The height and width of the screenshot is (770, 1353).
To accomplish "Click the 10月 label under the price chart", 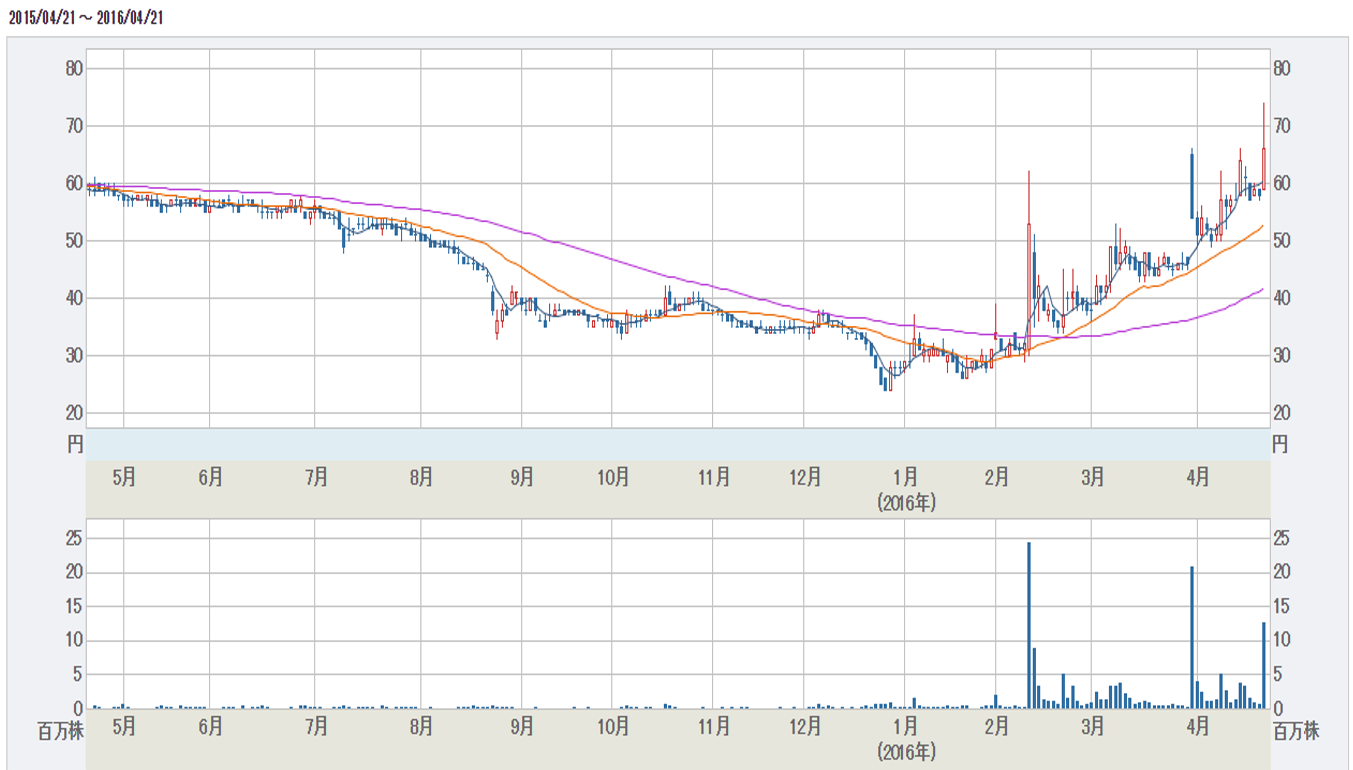I will pos(613,477).
